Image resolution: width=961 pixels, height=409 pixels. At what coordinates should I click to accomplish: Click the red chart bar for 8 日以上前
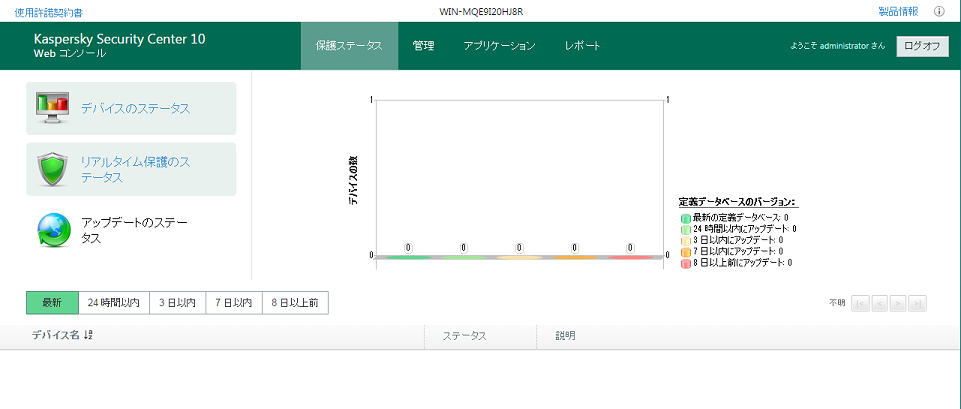(x=630, y=258)
